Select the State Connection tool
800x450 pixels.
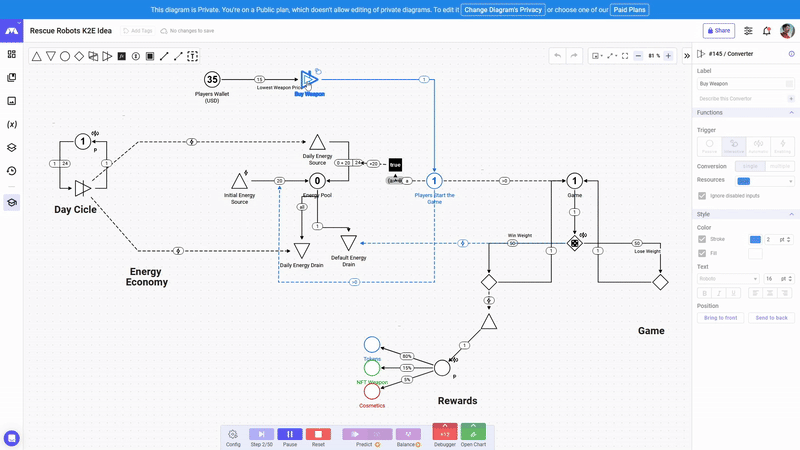coord(178,56)
